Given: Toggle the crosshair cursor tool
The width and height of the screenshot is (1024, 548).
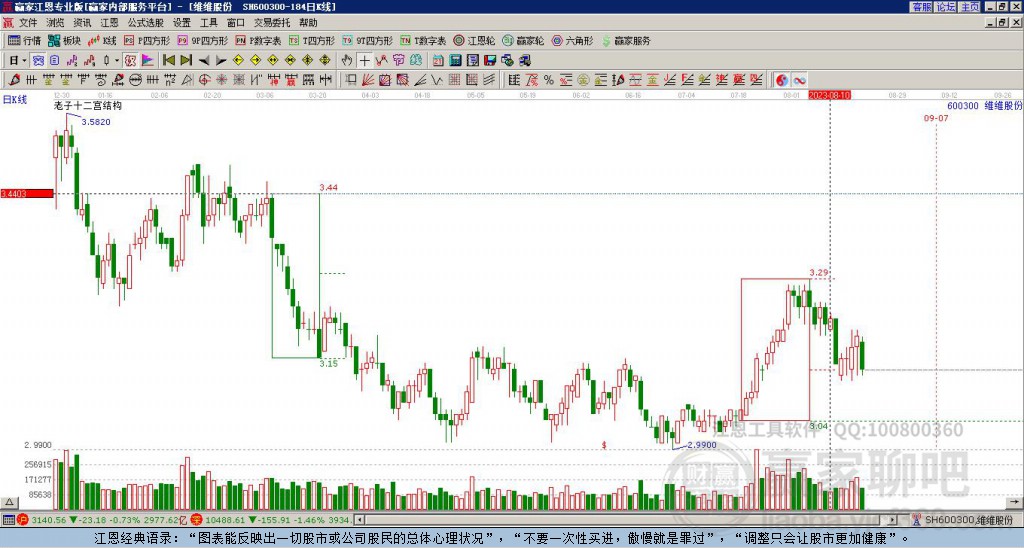Looking at the screenshot, I should coord(364,61).
